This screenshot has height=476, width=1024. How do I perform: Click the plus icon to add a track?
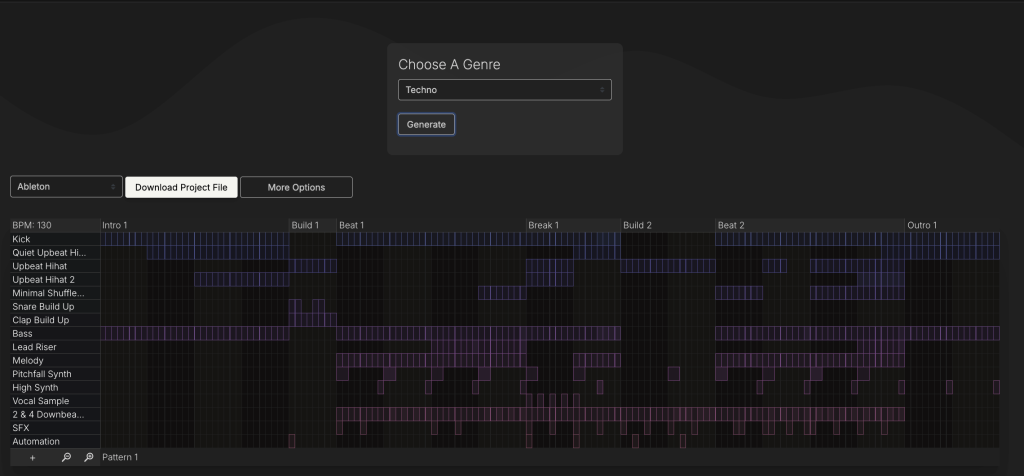[32, 457]
